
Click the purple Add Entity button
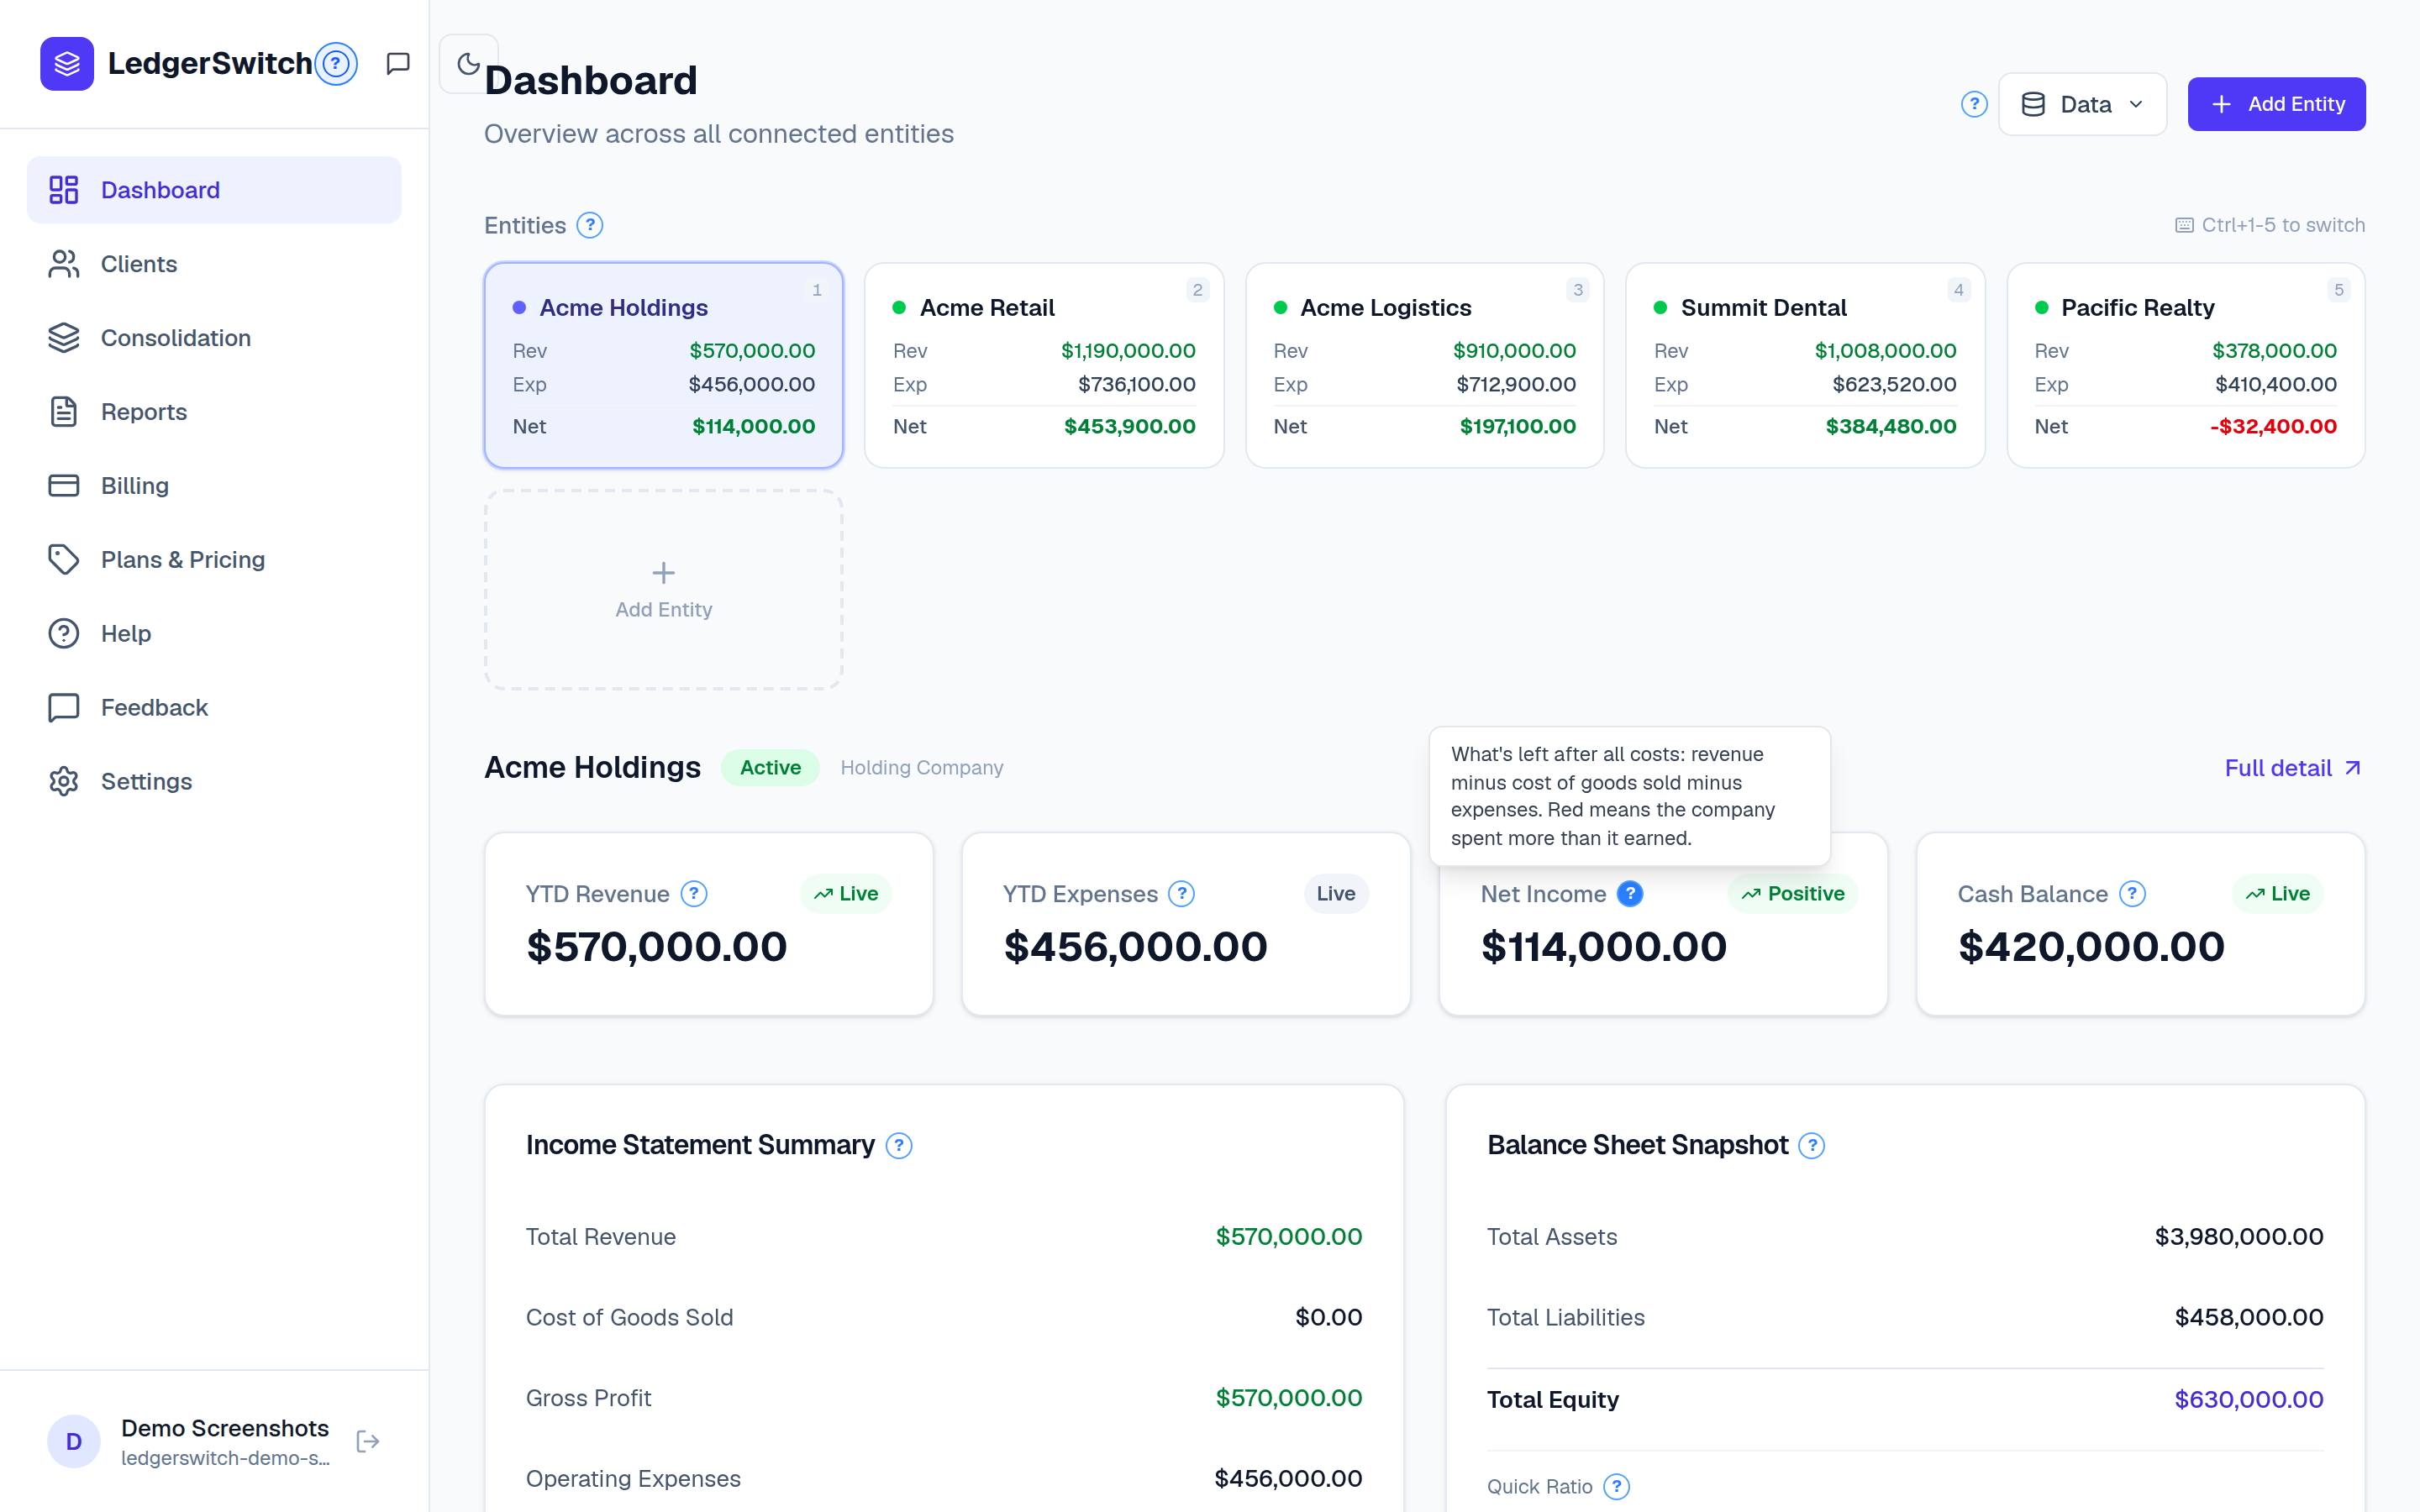point(2276,104)
